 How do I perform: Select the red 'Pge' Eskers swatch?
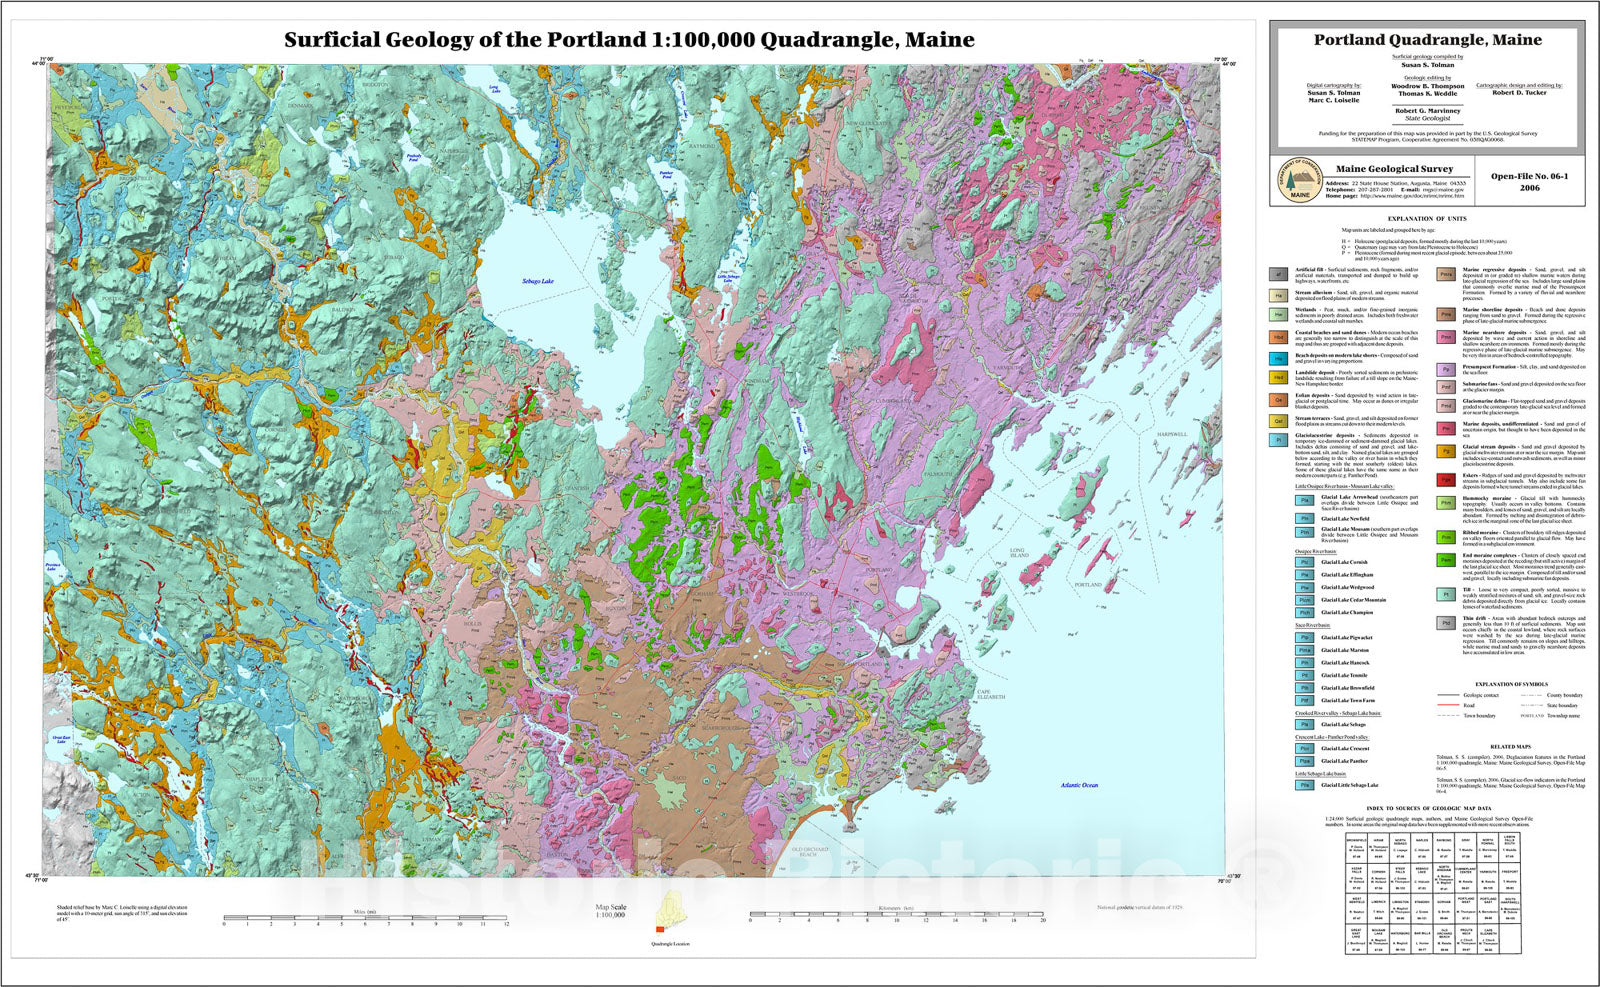pos(1446,480)
